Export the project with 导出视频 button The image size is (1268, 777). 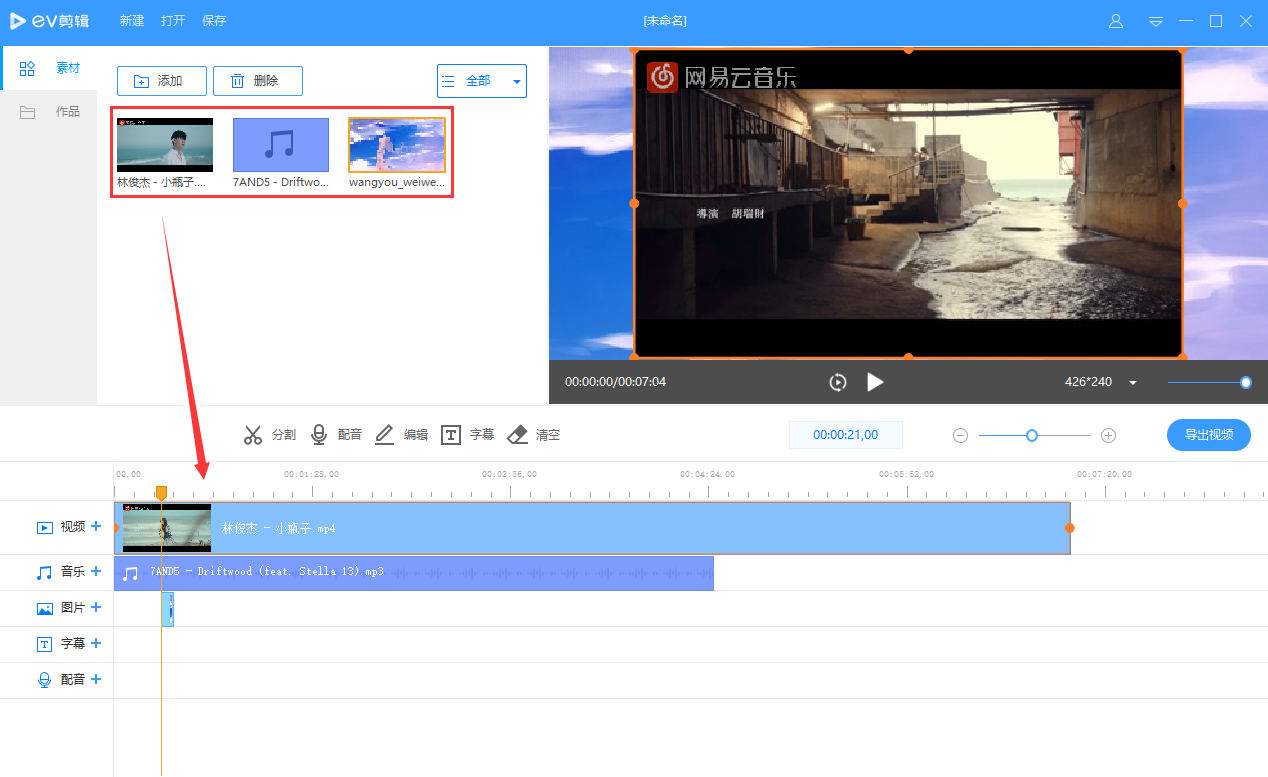point(1208,434)
